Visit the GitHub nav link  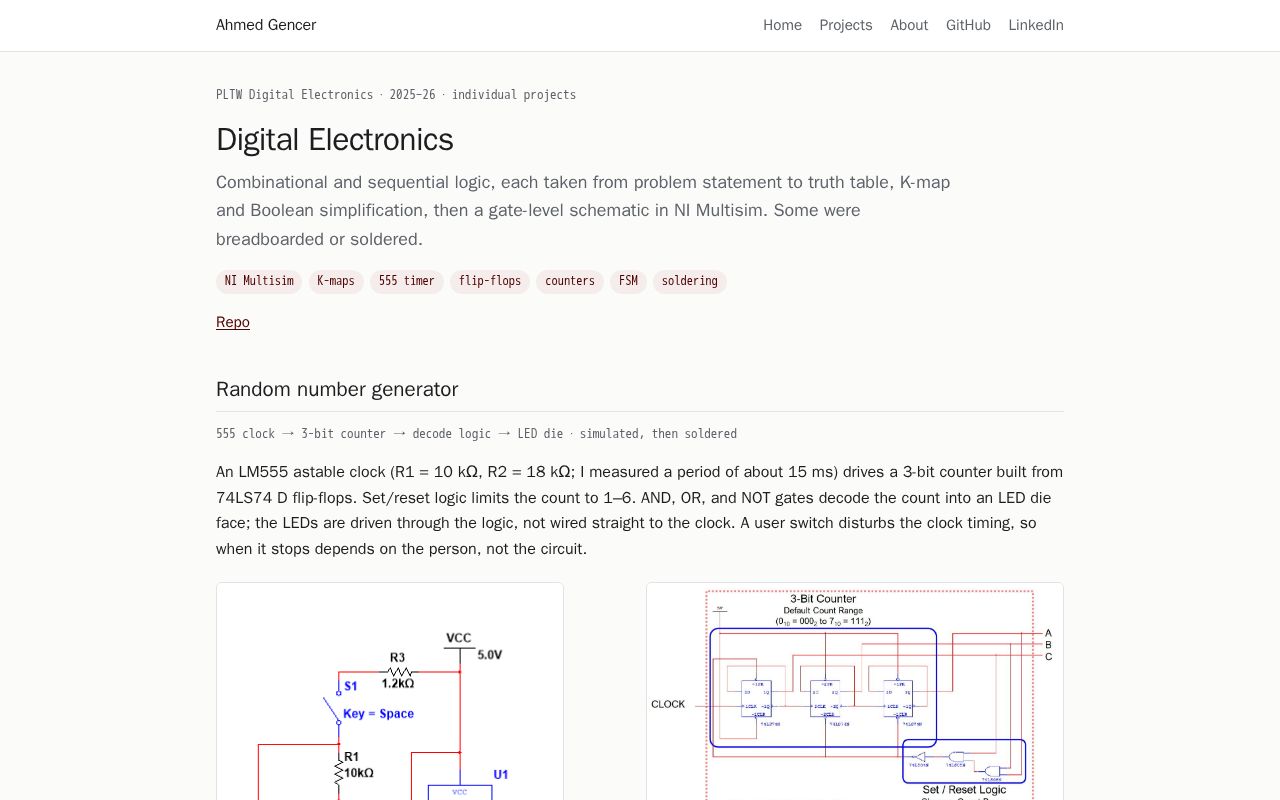[968, 25]
